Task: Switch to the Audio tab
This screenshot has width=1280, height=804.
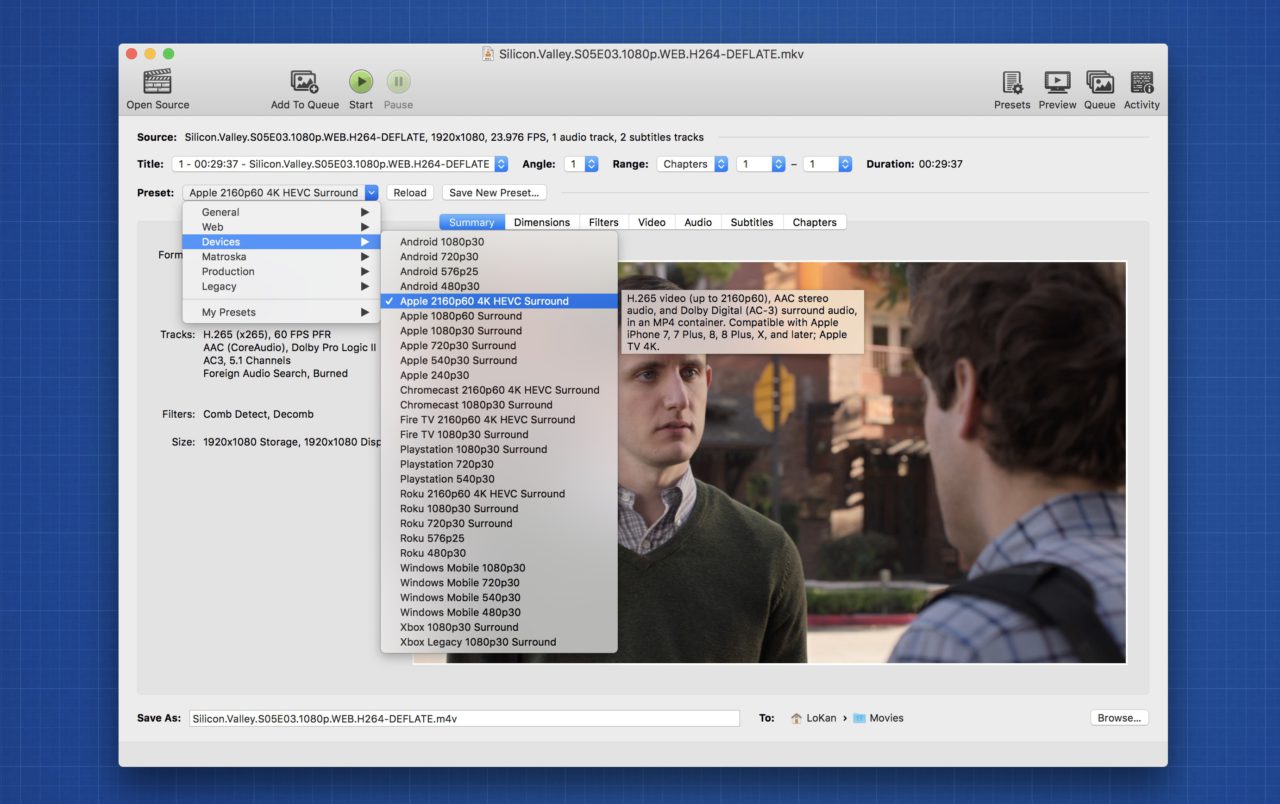Action: 698,222
